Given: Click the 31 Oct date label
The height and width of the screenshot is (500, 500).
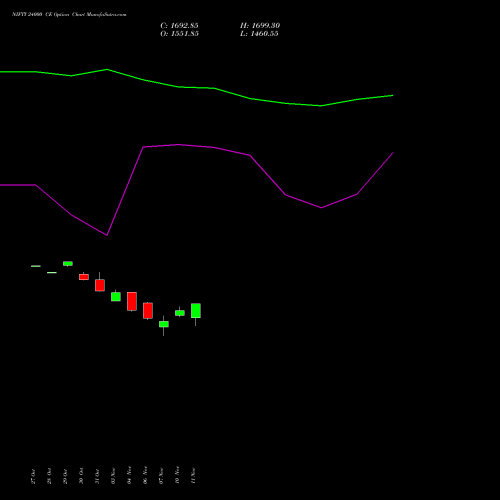Looking at the screenshot, I should 97,476.
